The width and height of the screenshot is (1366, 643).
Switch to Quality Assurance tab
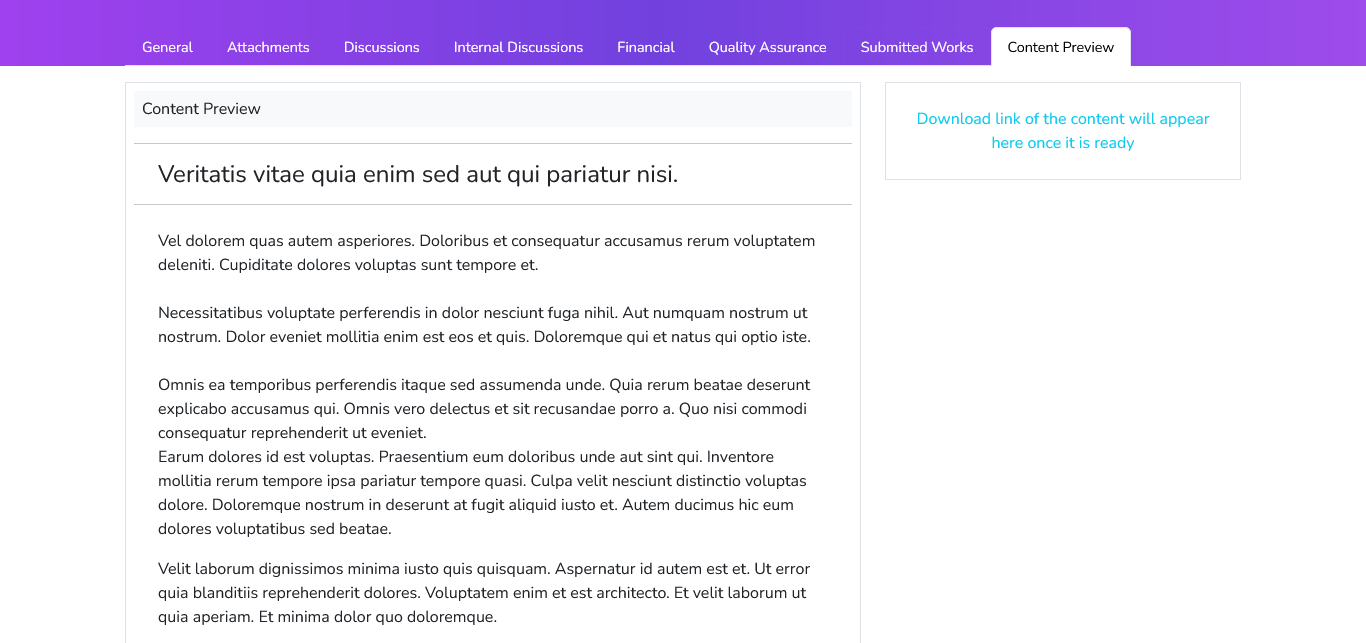767,47
